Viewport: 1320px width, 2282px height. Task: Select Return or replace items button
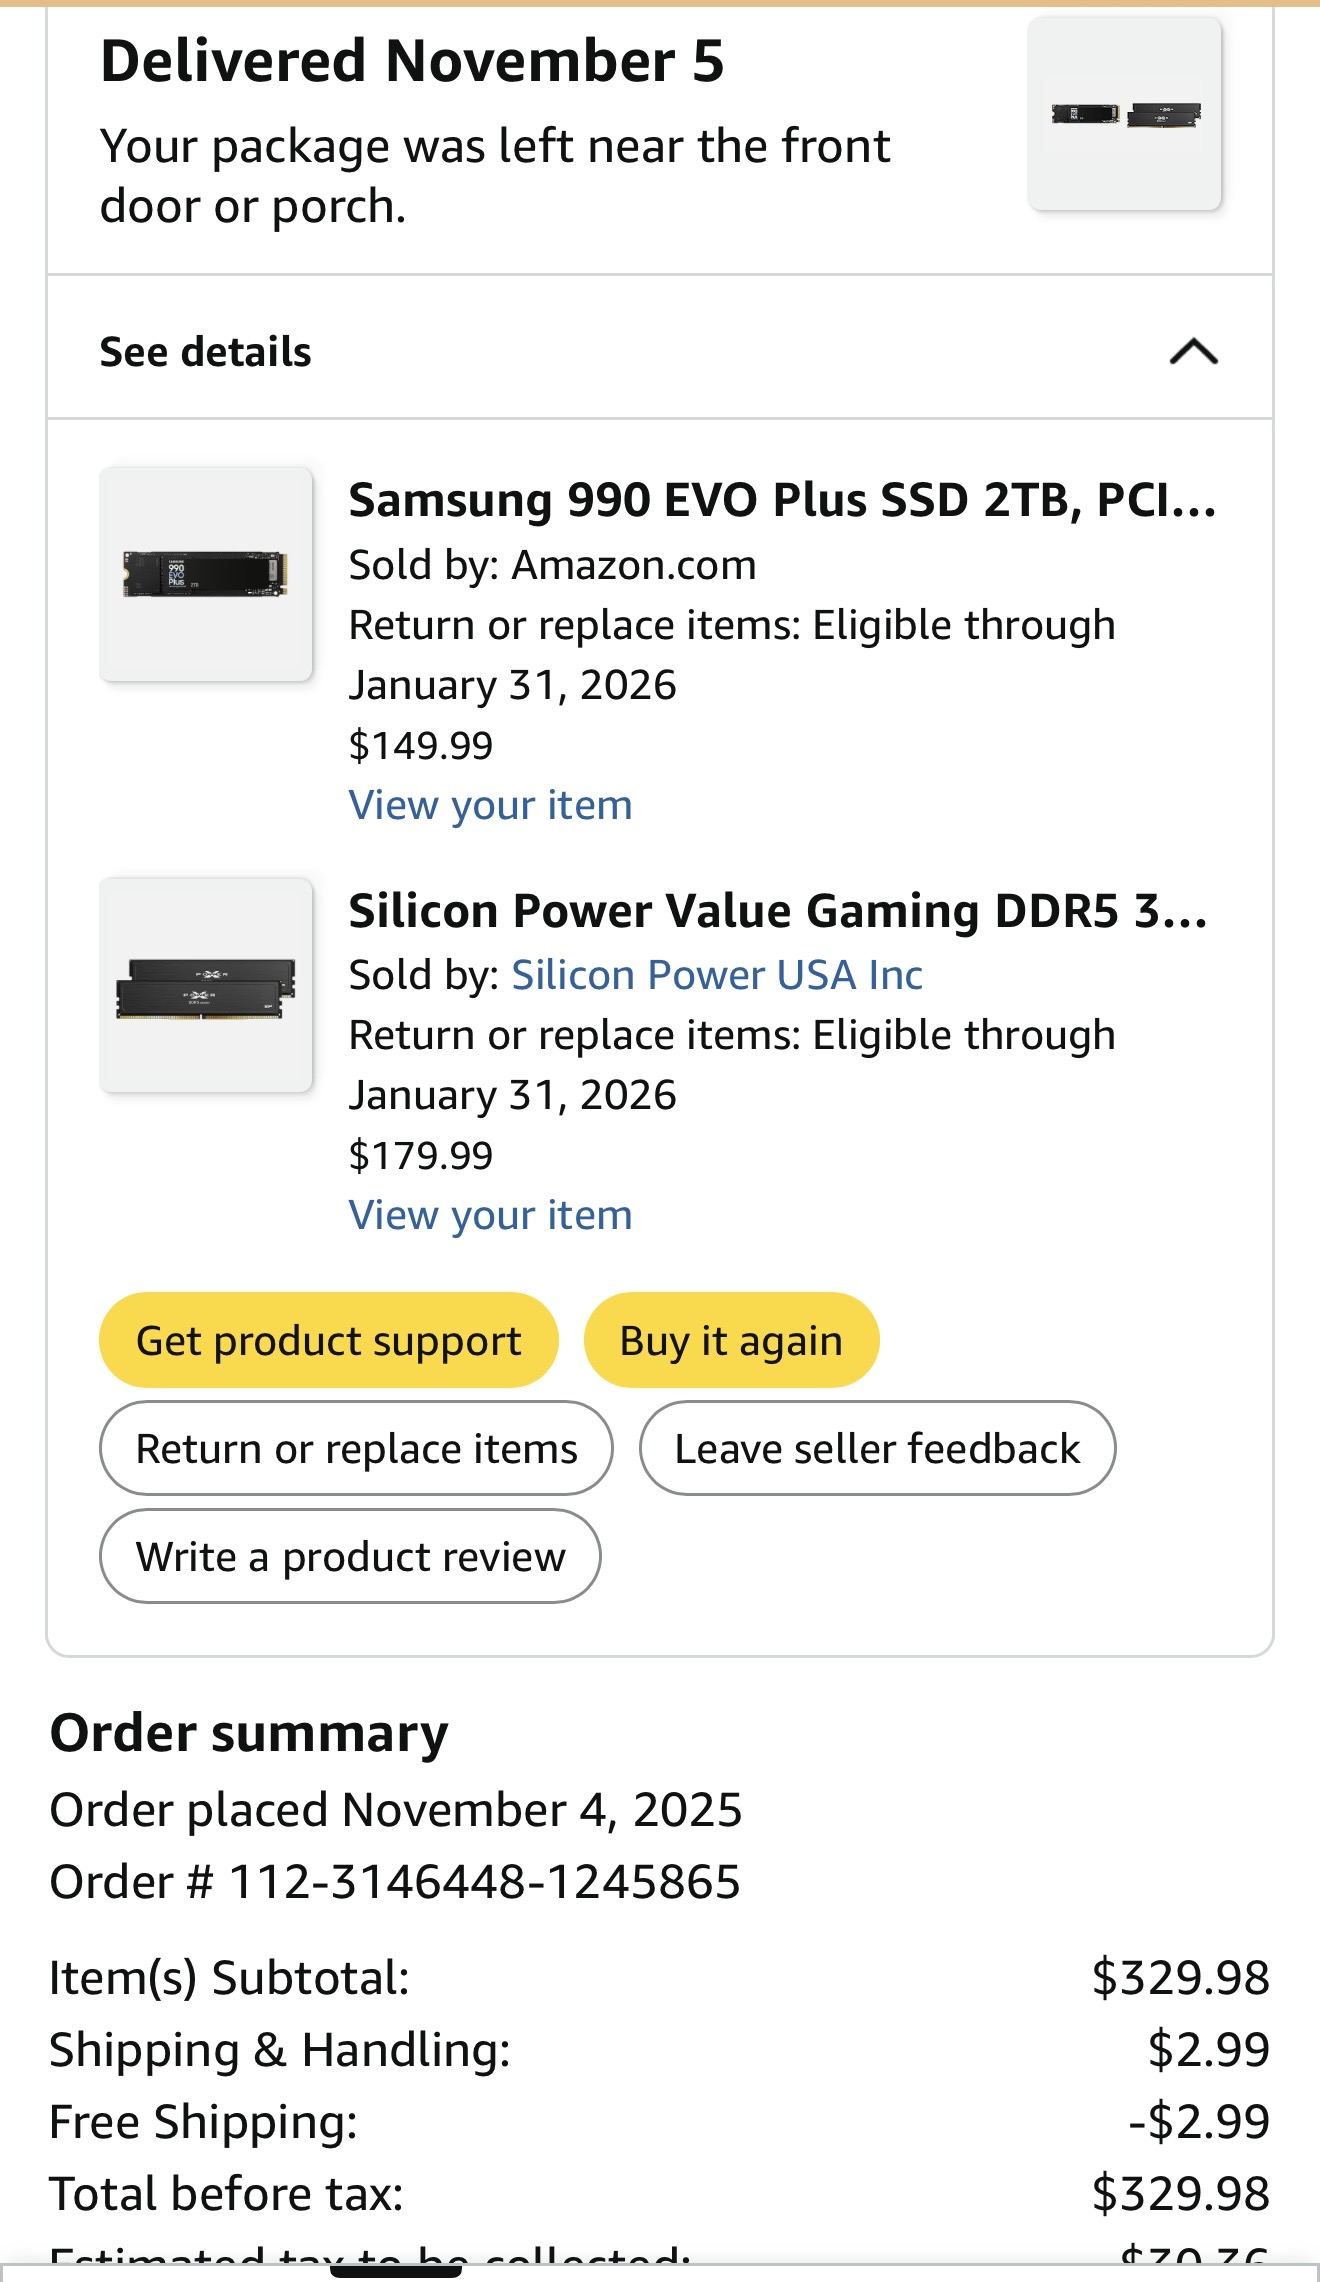click(356, 1448)
